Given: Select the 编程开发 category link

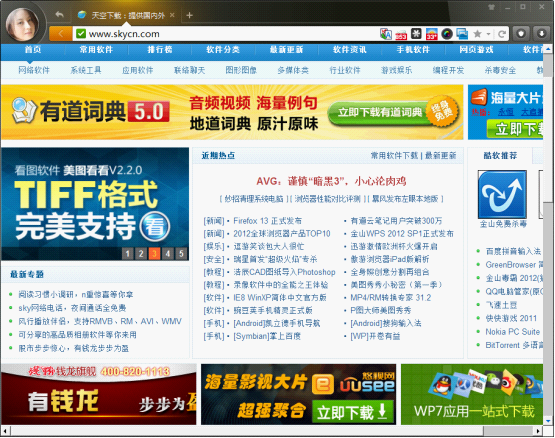Looking at the screenshot, I should (x=448, y=70).
